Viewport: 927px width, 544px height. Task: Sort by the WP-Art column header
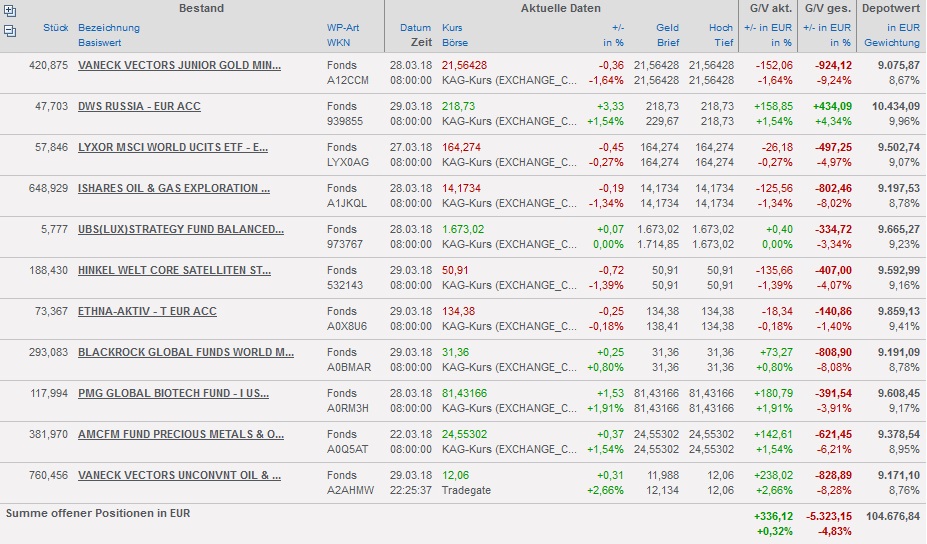point(342,28)
